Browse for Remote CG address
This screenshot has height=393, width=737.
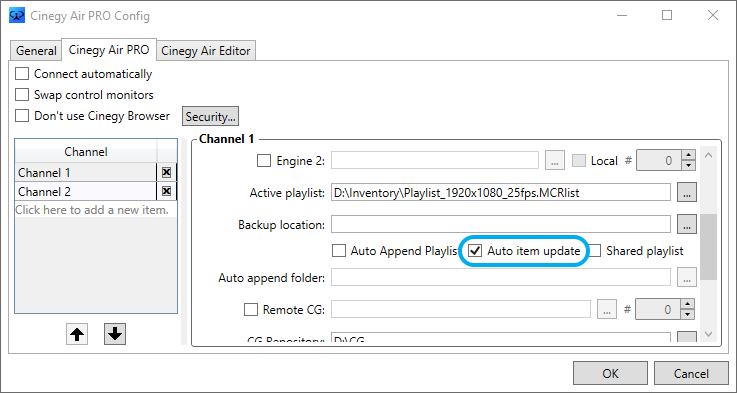pyautogui.click(x=607, y=309)
